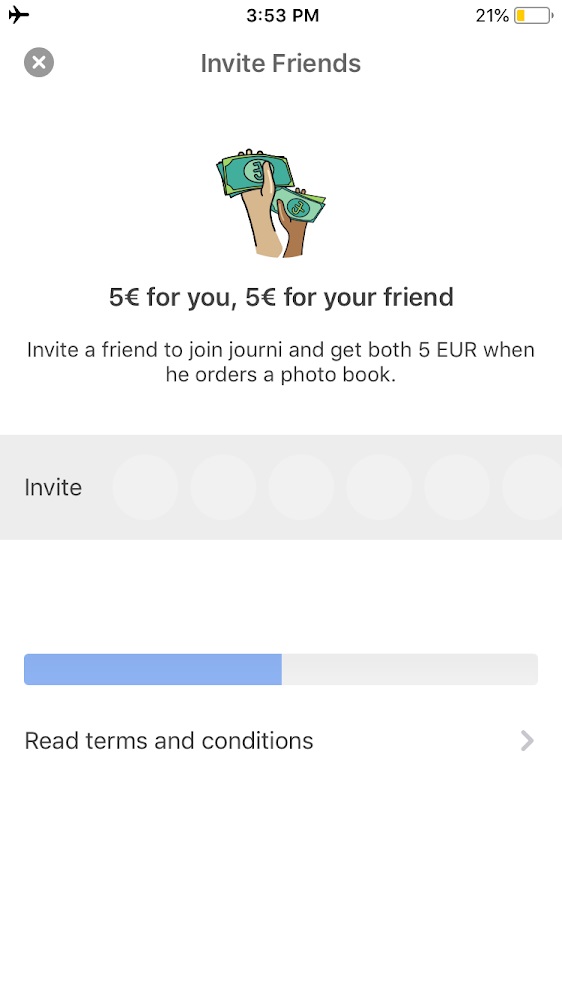This screenshot has height=1000, width=562.
Task: Open Read terms and conditions
Action: point(281,740)
